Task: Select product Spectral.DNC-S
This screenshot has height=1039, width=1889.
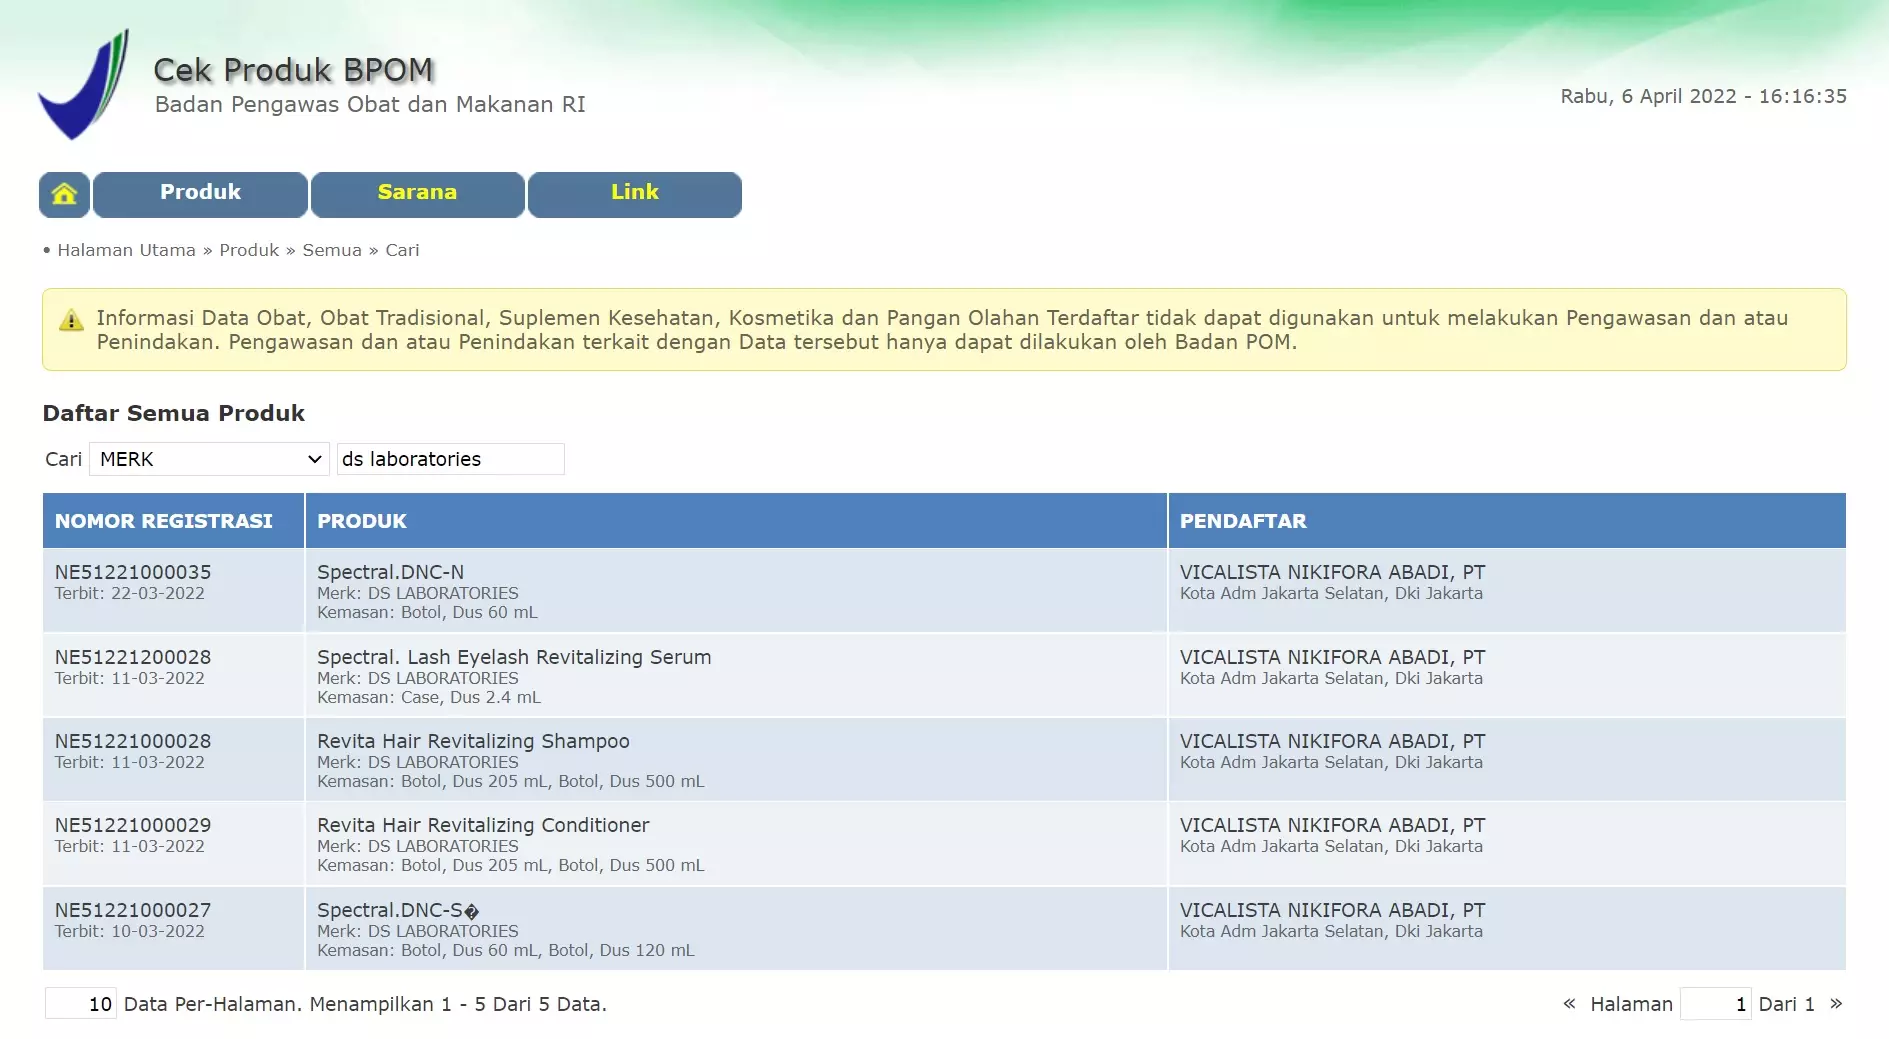Action: point(398,910)
